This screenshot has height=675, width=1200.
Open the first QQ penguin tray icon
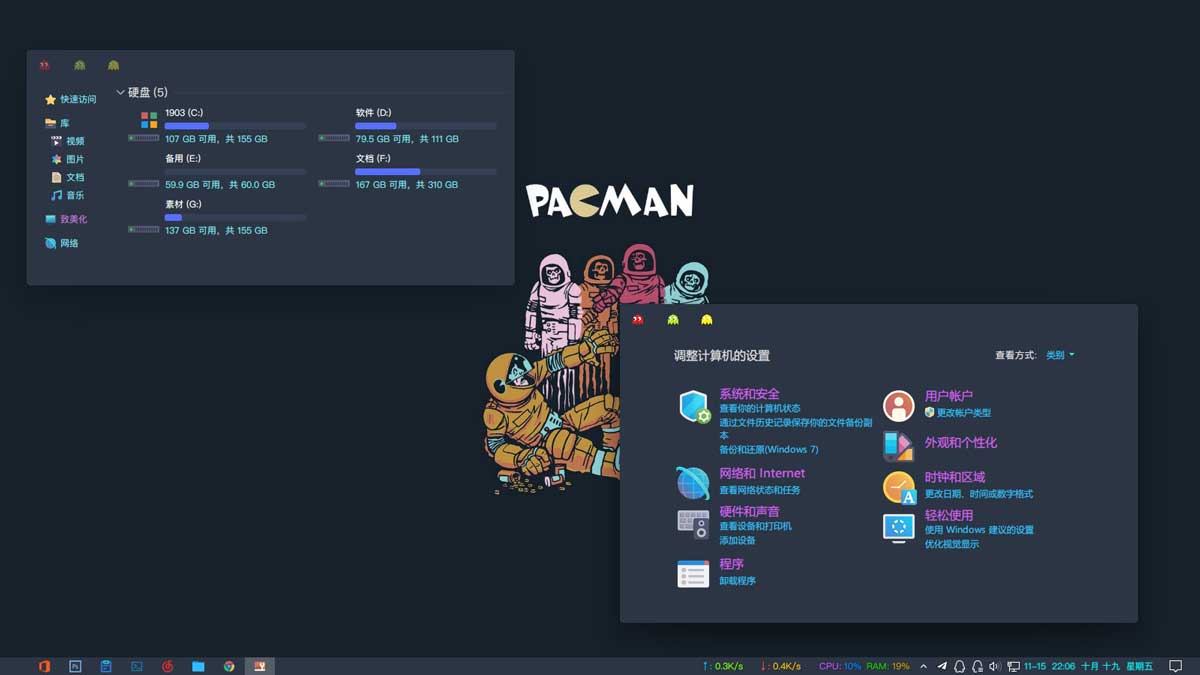959,666
